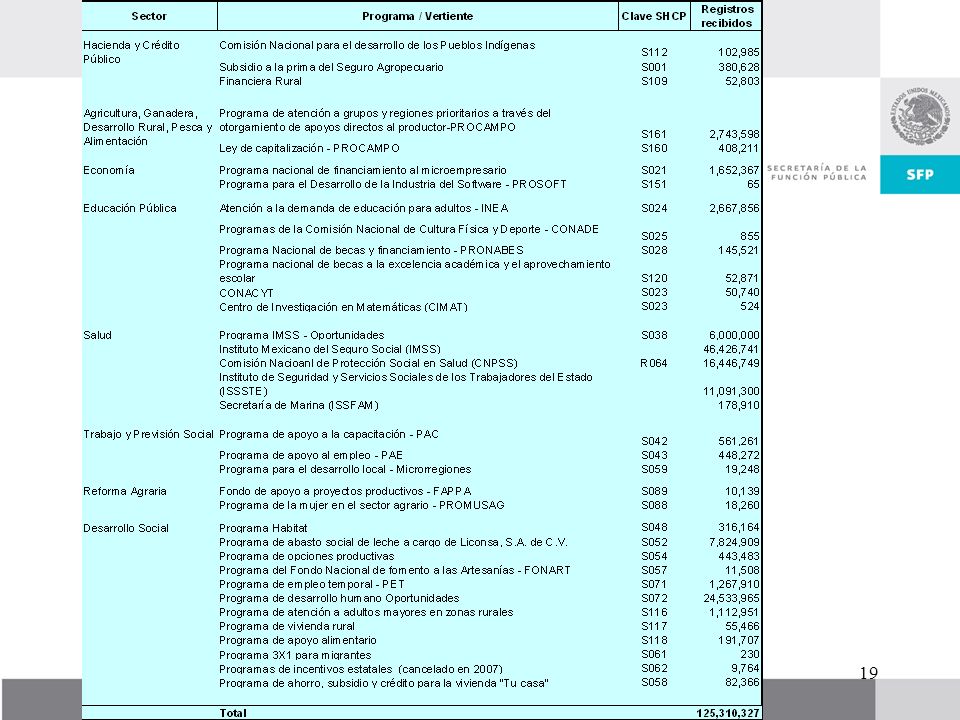Click 'Secretaría de Marina (ISSFAM)' row
960x720 pixels.
(x=299, y=405)
